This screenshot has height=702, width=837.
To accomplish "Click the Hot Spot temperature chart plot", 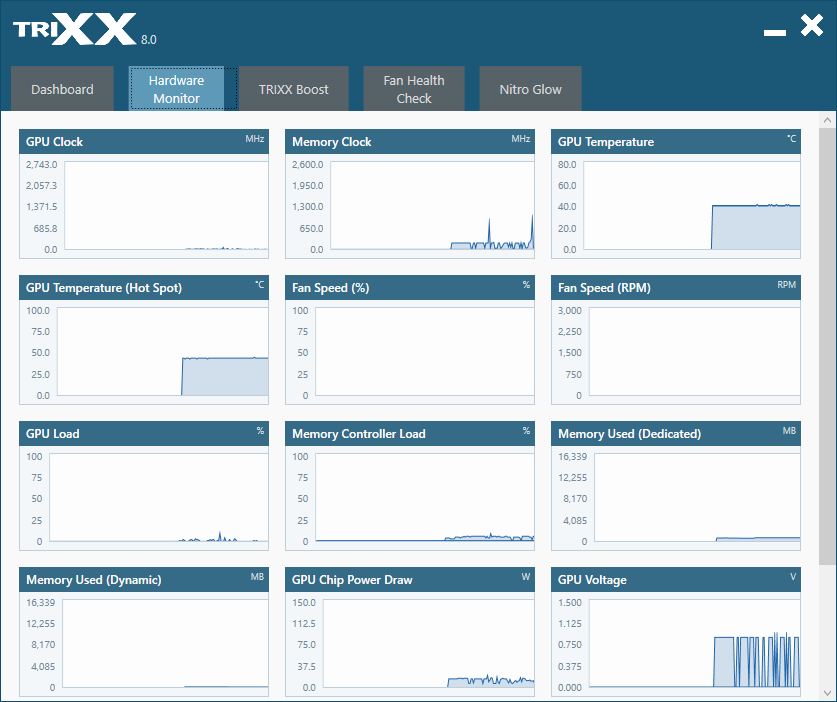I will 163,352.
